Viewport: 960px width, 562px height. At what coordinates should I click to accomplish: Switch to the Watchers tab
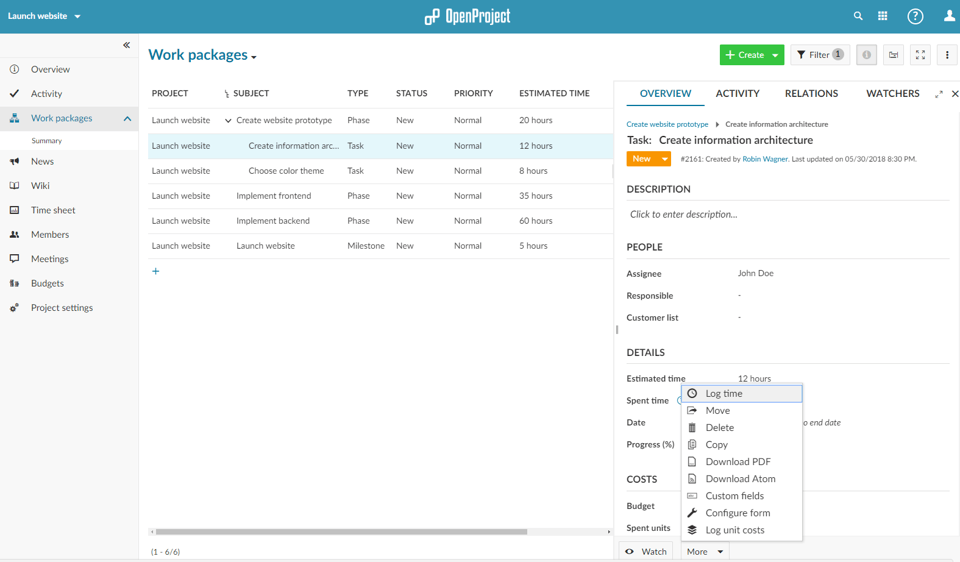(x=892, y=94)
